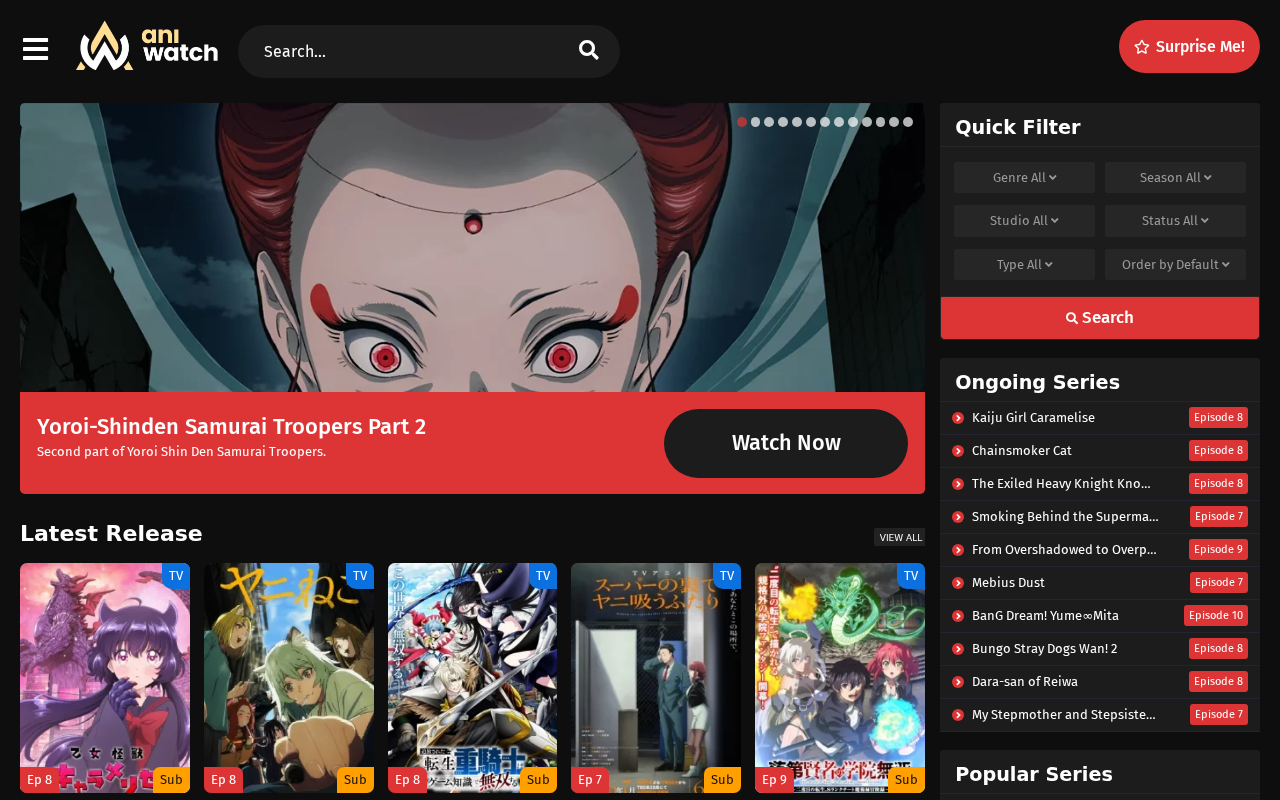Screen dimensions: 1280x800
Task: Click the red Quick Filter Search button
Action: coord(1100,318)
